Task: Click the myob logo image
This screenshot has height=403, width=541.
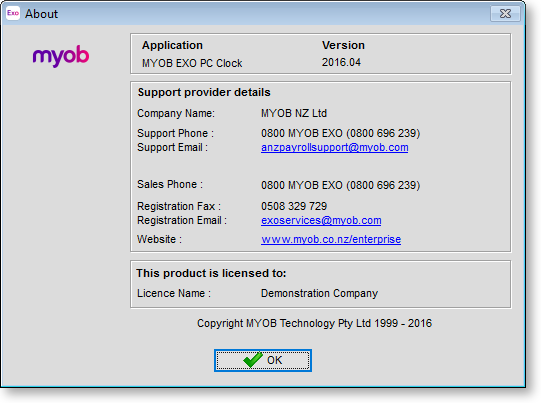Action: 61,56
